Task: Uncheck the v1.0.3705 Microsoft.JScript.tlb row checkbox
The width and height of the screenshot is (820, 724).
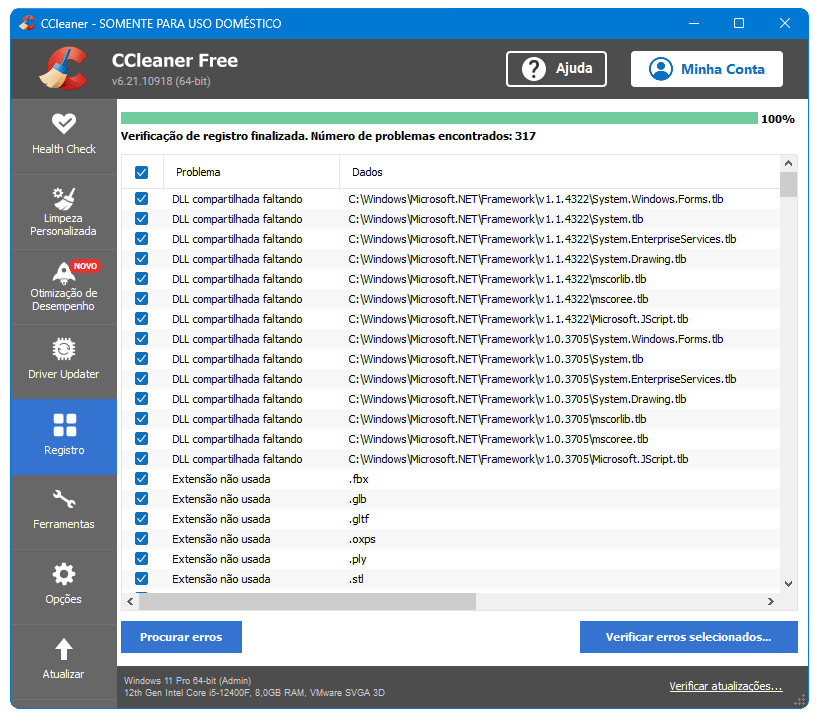Action: pyautogui.click(x=141, y=459)
